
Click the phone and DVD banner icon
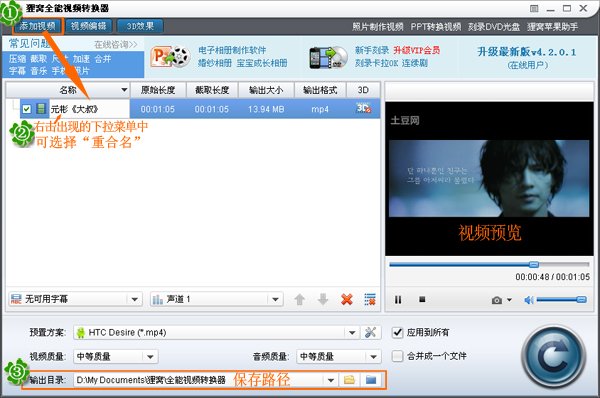(328, 57)
